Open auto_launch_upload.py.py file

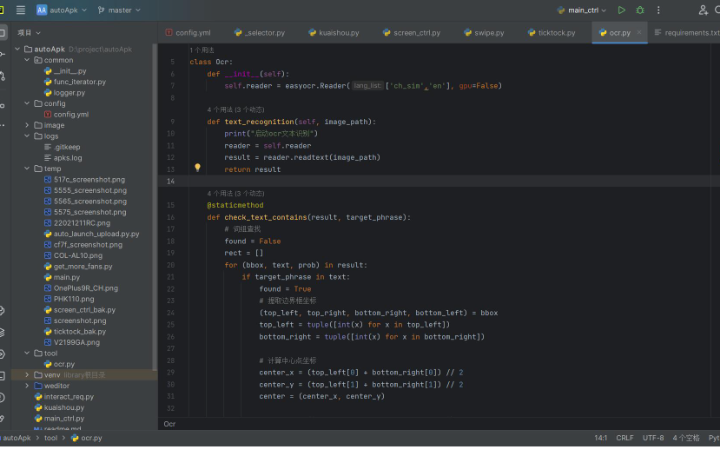[92, 234]
